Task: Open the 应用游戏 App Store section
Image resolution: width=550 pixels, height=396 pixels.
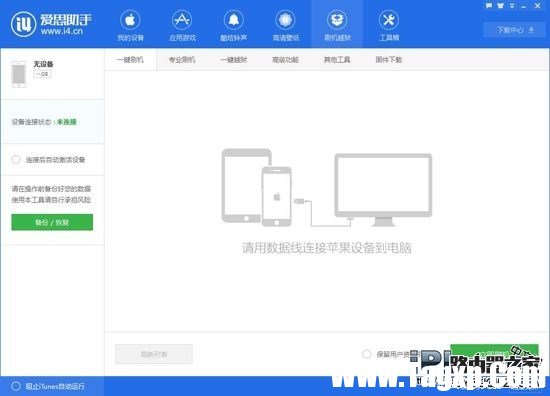Action: [182, 26]
